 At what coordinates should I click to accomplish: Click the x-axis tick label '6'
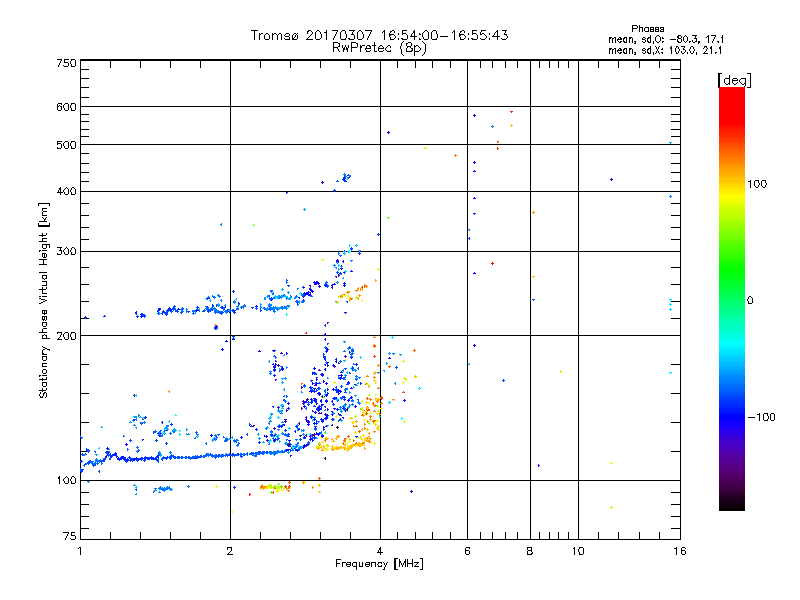pyautogui.click(x=467, y=551)
